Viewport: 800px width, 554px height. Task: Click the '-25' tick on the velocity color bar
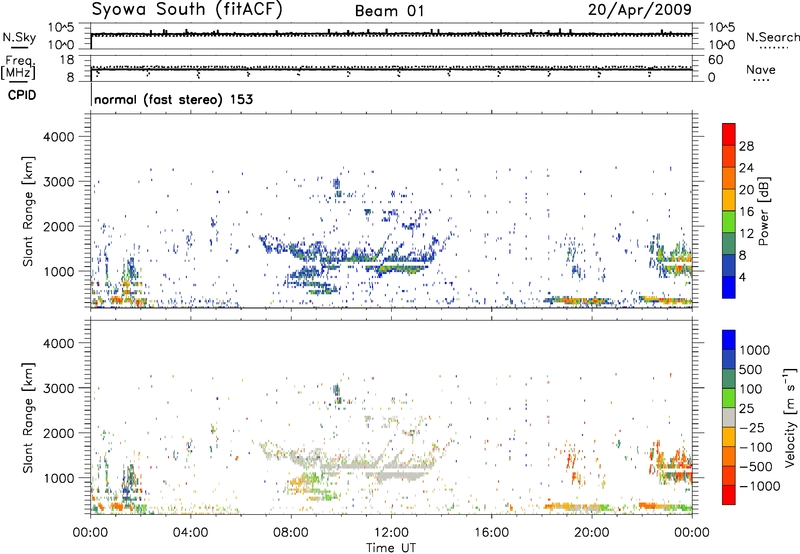(x=752, y=427)
